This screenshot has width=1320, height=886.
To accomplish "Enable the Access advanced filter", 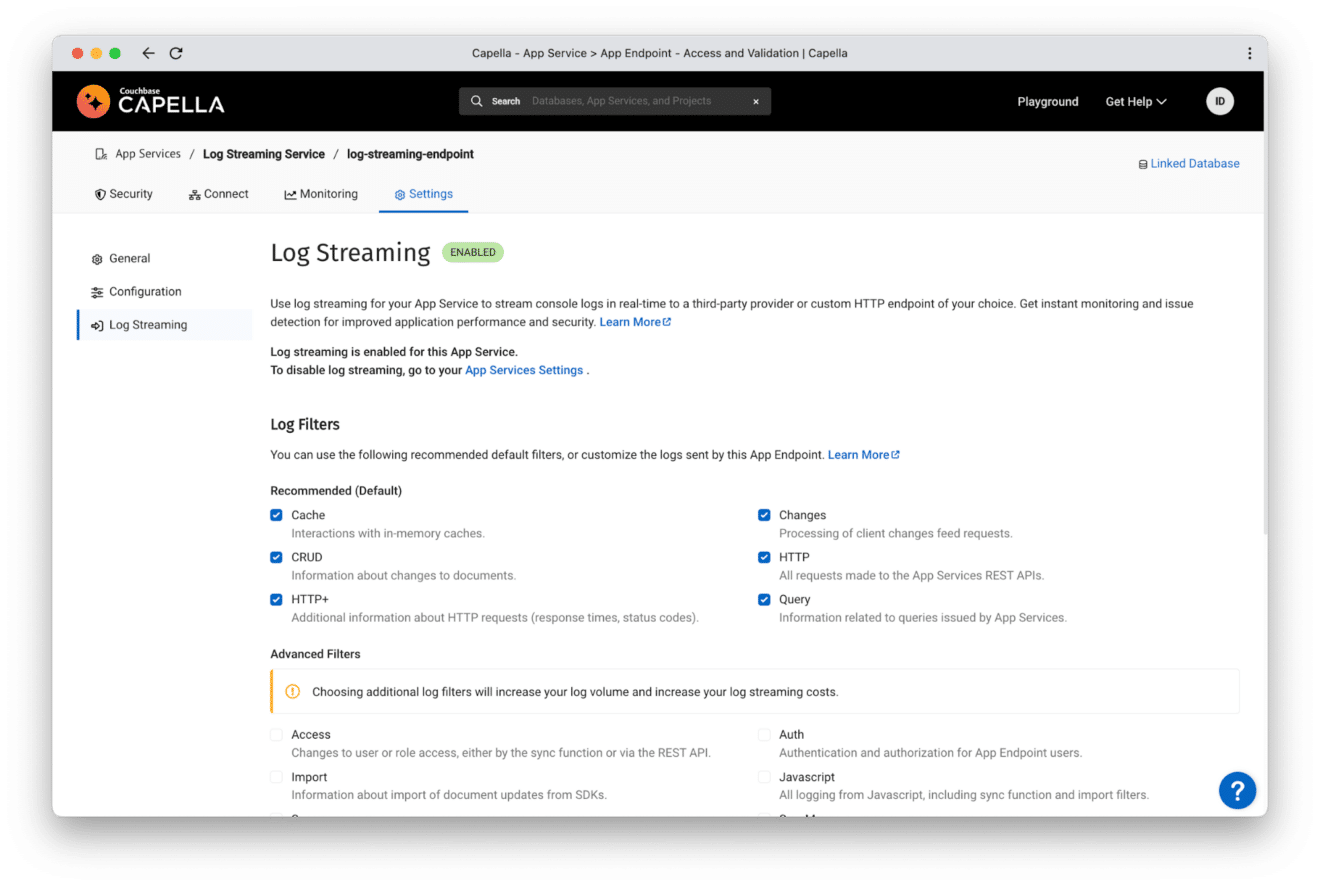I will point(276,734).
